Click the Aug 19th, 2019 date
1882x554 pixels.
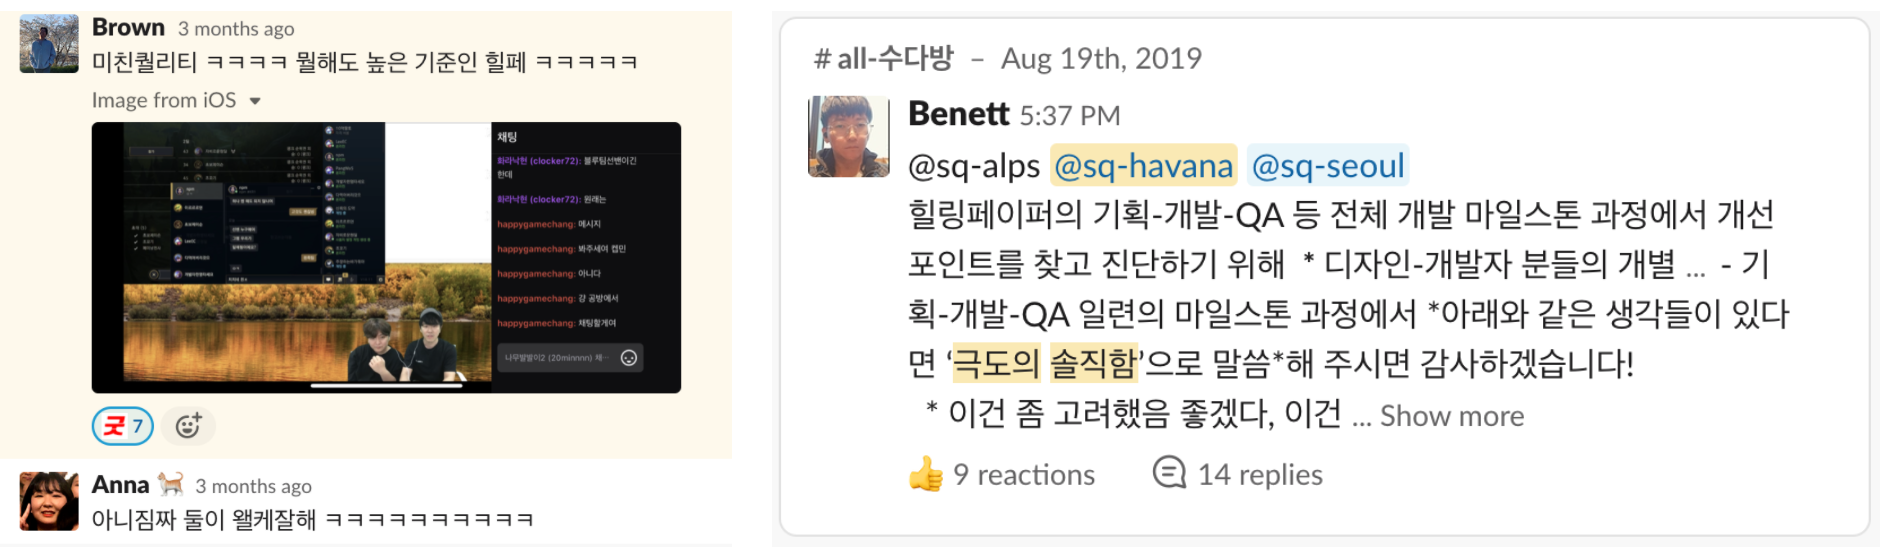1101,59
